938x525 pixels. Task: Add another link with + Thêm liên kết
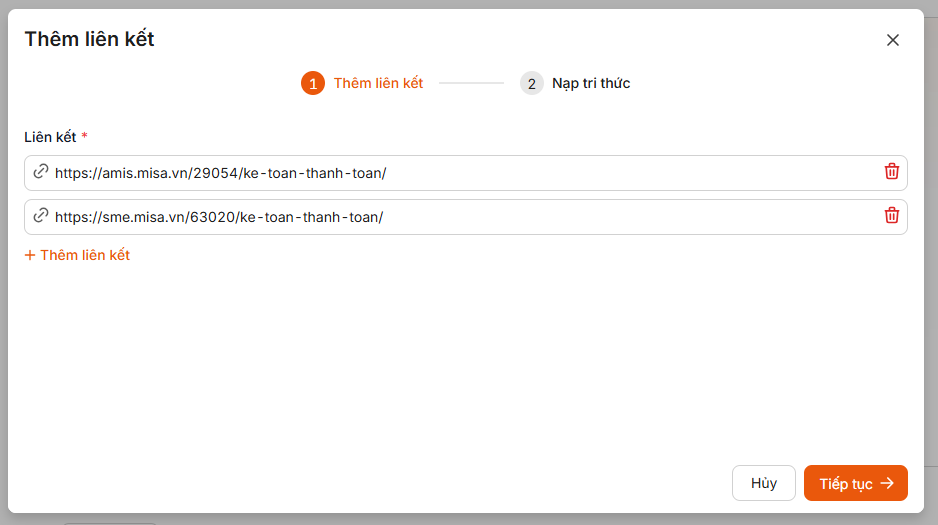coord(77,255)
